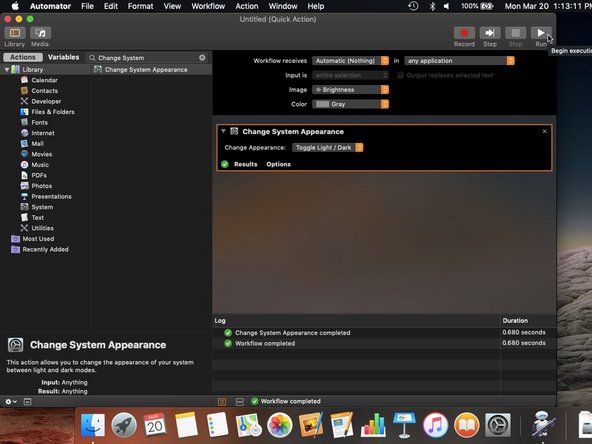Viewport: 592px width, 444px height.
Task: Click the Stop toolbar button
Action: [515, 33]
